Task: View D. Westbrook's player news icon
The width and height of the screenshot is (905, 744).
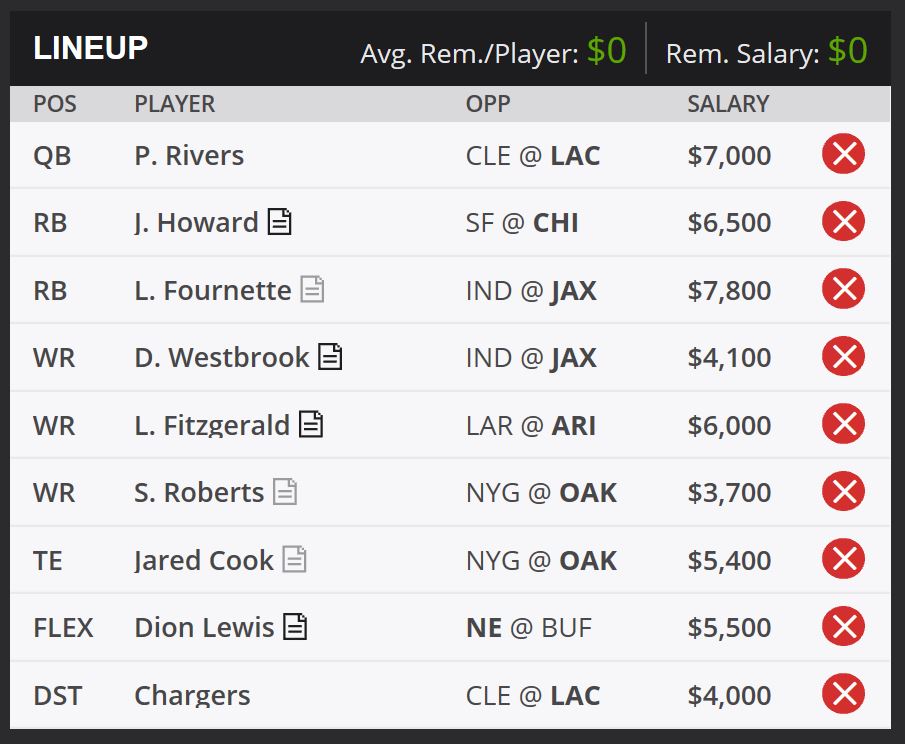Action: pyautogui.click(x=331, y=357)
